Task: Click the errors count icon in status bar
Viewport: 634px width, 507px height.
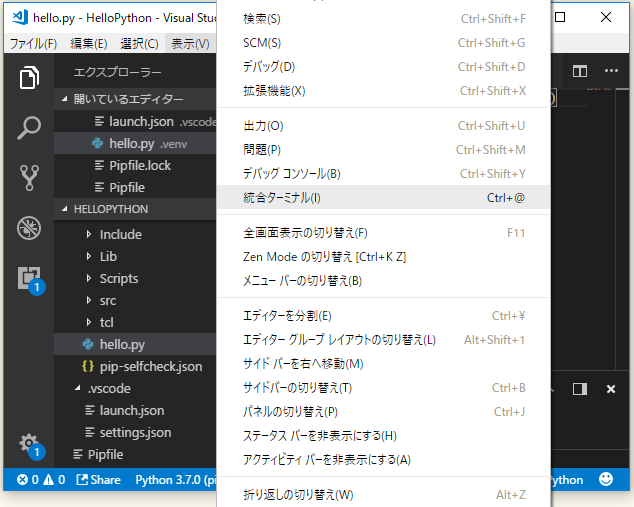Action: pos(23,480)
